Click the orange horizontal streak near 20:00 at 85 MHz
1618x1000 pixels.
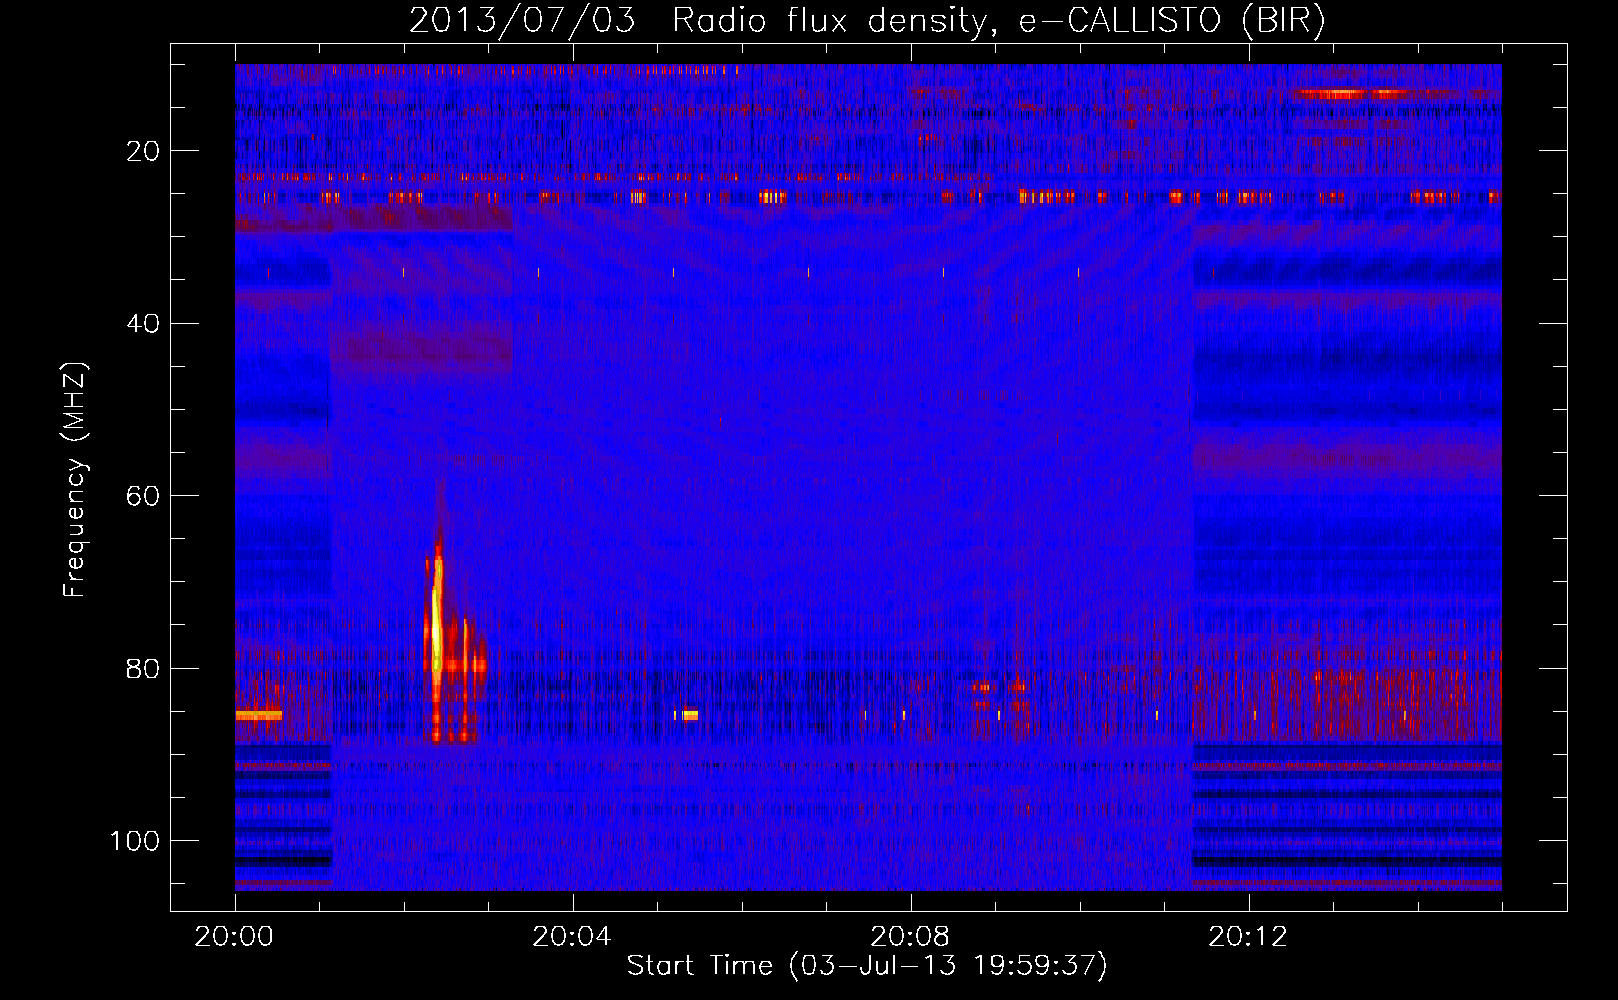click(259, 715)
